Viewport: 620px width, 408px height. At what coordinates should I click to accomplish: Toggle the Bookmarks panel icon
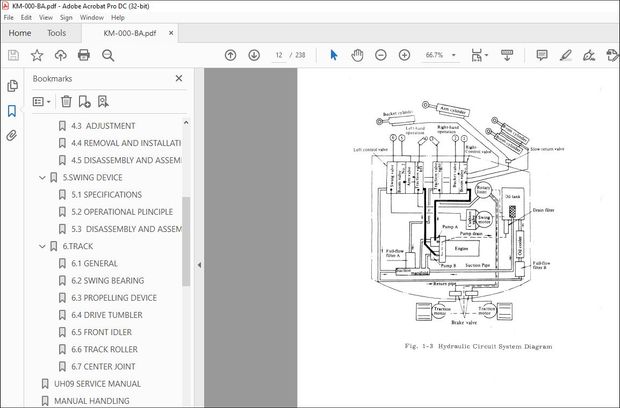click(12, 111)
